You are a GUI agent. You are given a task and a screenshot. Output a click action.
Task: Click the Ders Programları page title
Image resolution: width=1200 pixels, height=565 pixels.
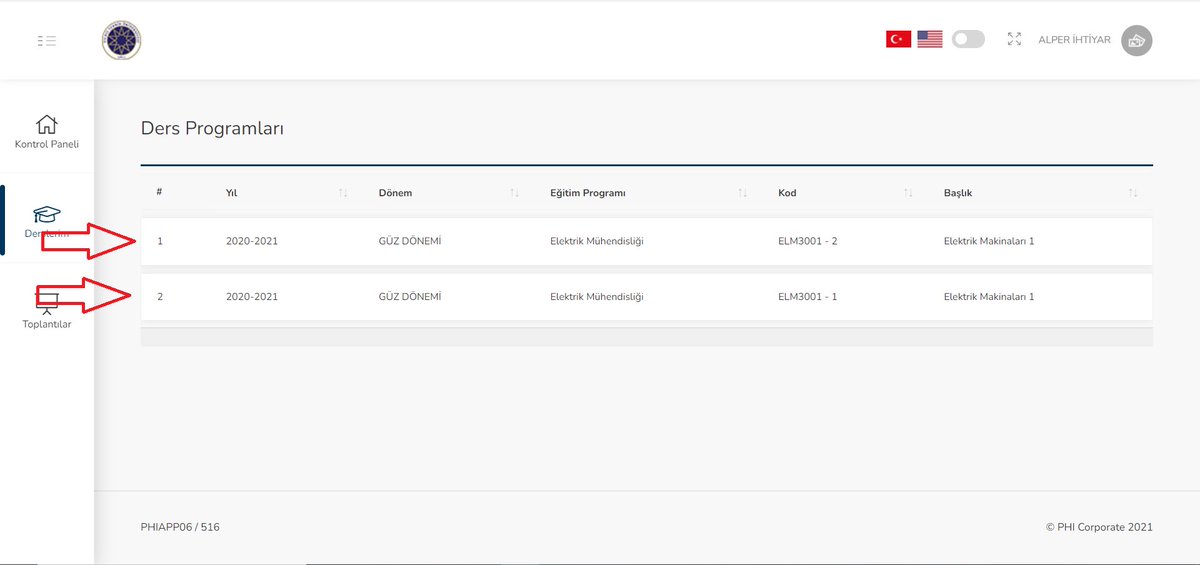point(212,129)
